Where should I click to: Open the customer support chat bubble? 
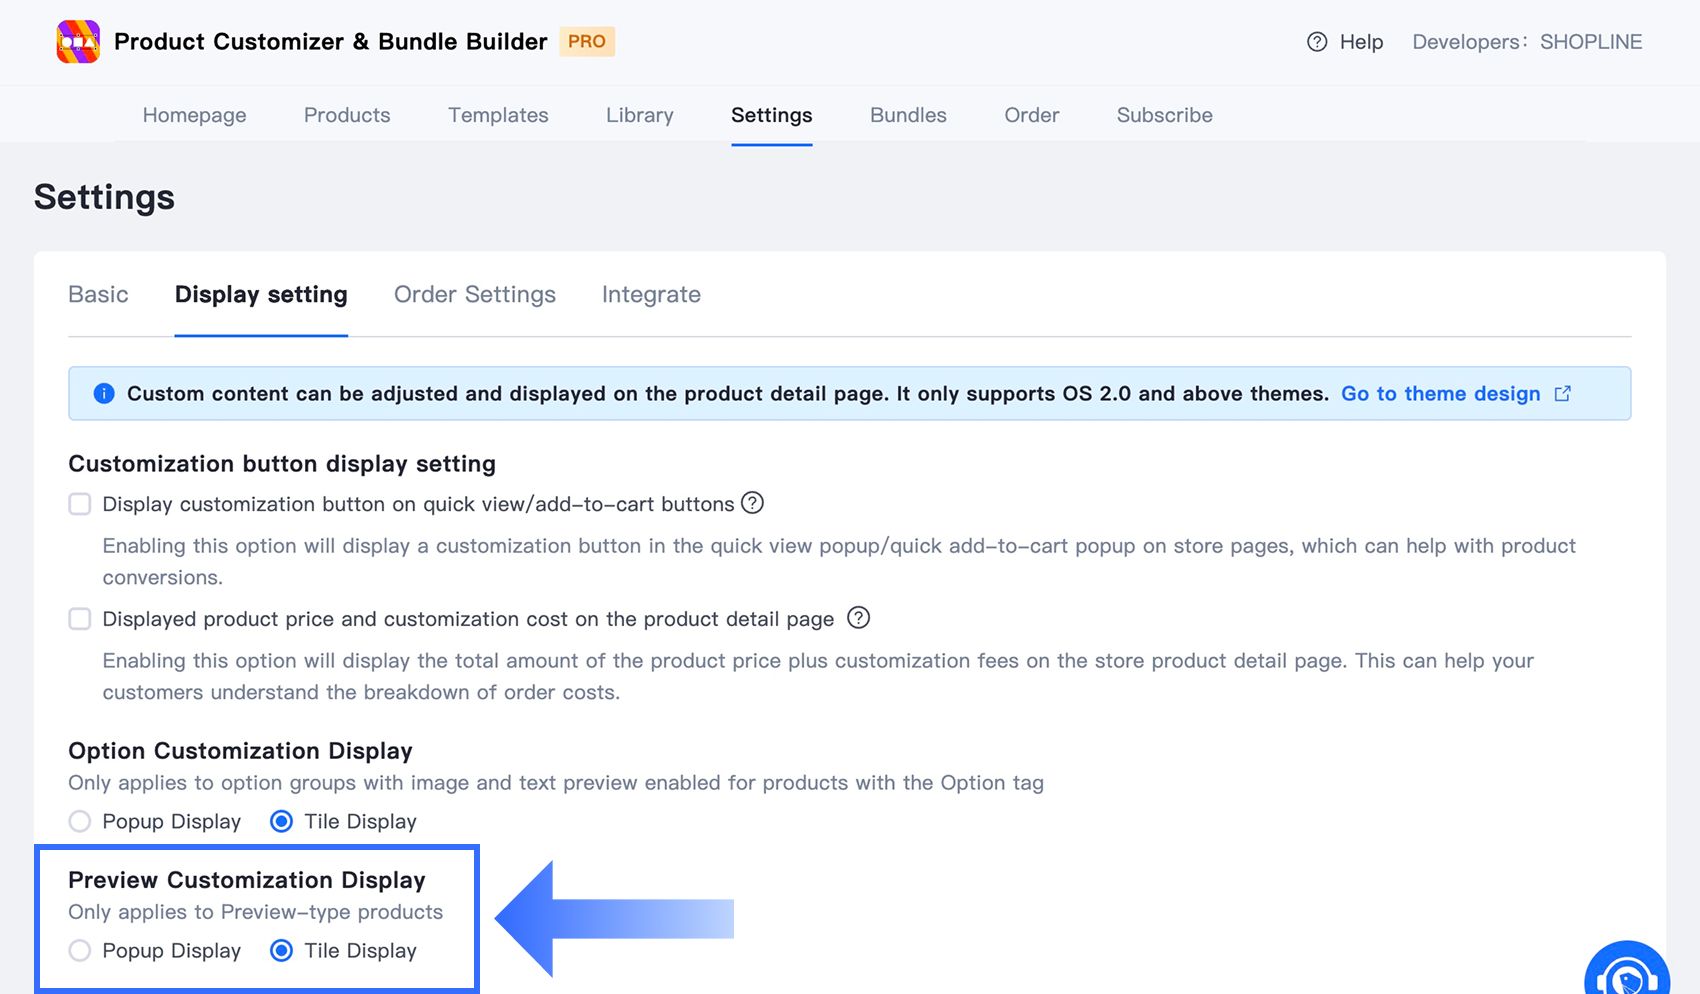(x=1627, y=970)
